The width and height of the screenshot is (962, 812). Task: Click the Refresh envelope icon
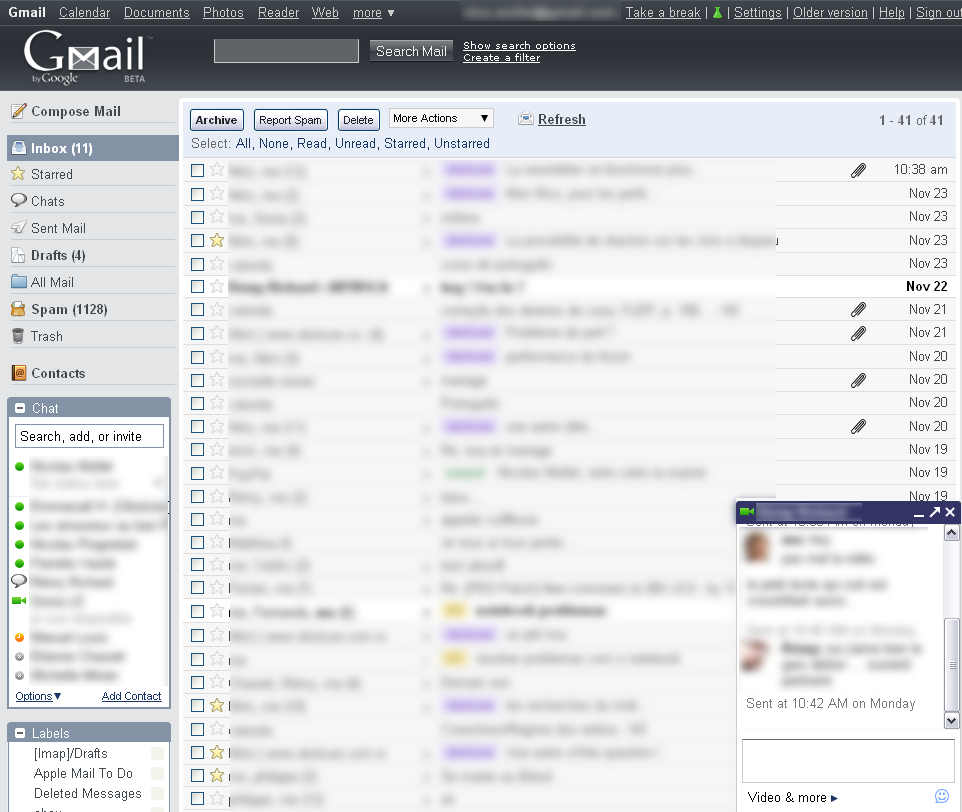[x=526, y=119]
